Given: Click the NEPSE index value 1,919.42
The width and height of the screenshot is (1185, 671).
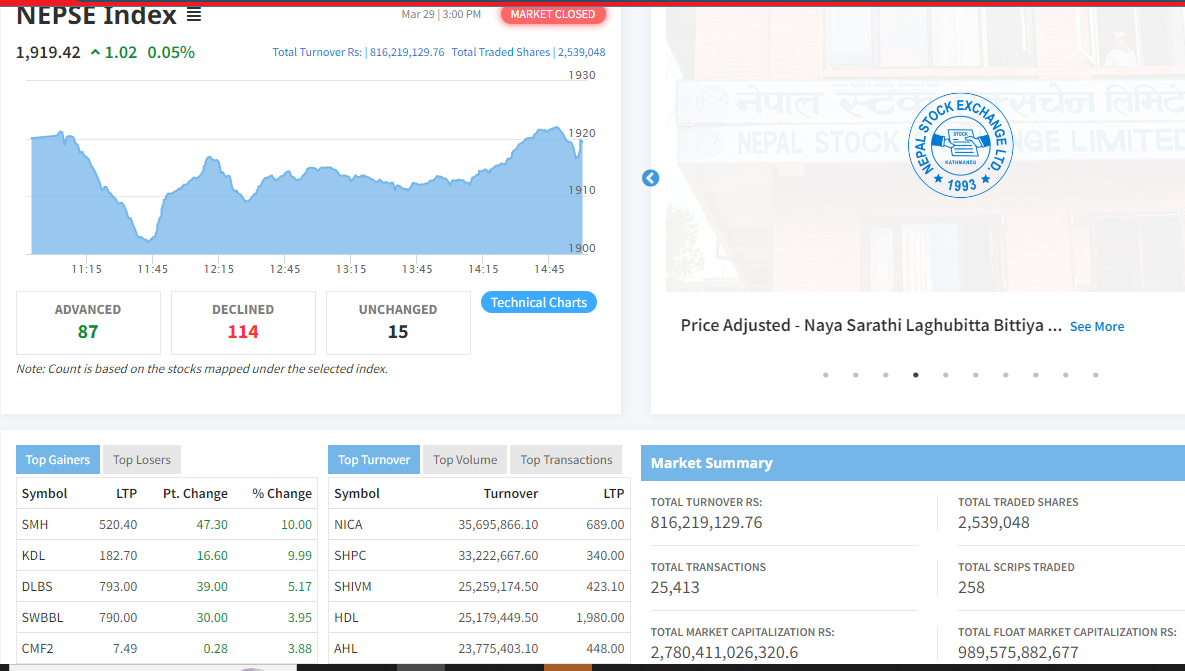Looking at the screenshot, I should pos(48,52).
